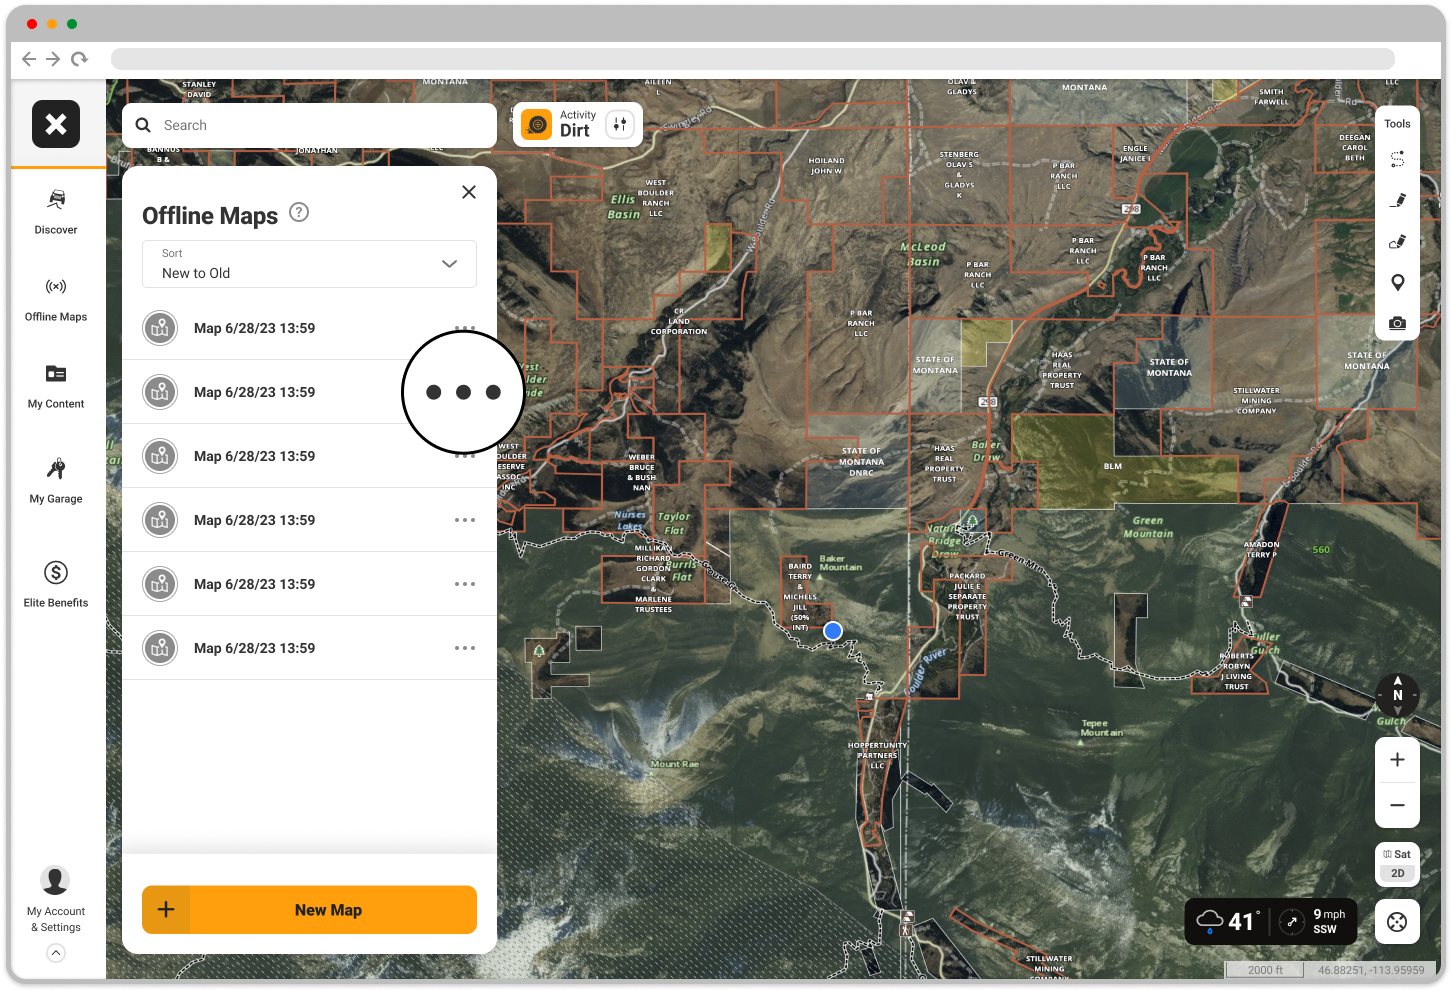Close the Offline Maps panel
Image resolution: width=1452 pixels, height=991 pixels.
pyautogui.click(x=469, y=192)
